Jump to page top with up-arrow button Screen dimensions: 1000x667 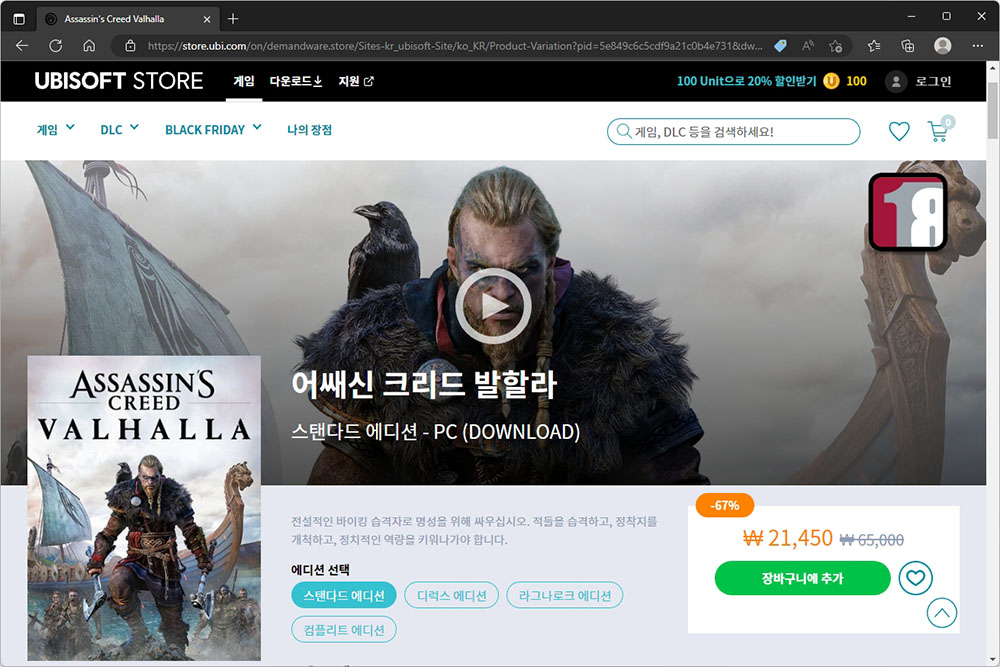point(941,613)
